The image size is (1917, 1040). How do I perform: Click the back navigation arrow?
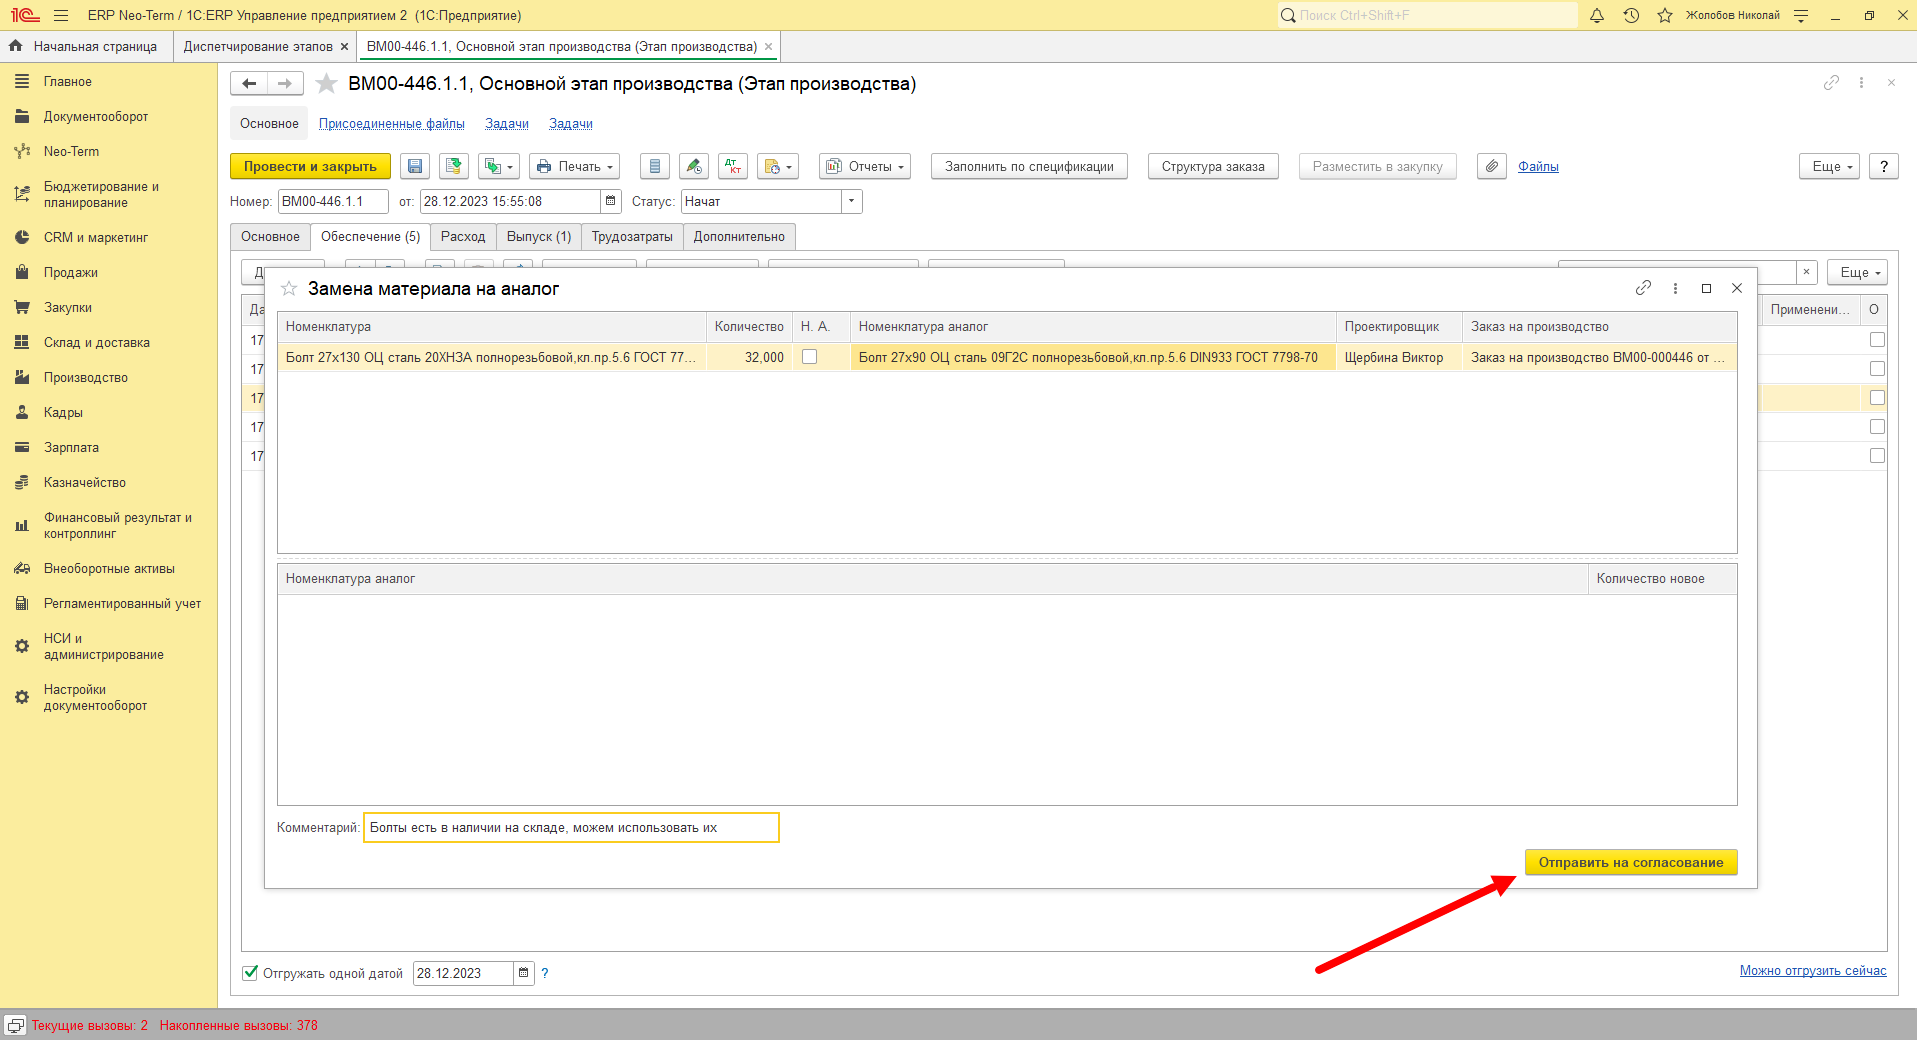(249, 84)
